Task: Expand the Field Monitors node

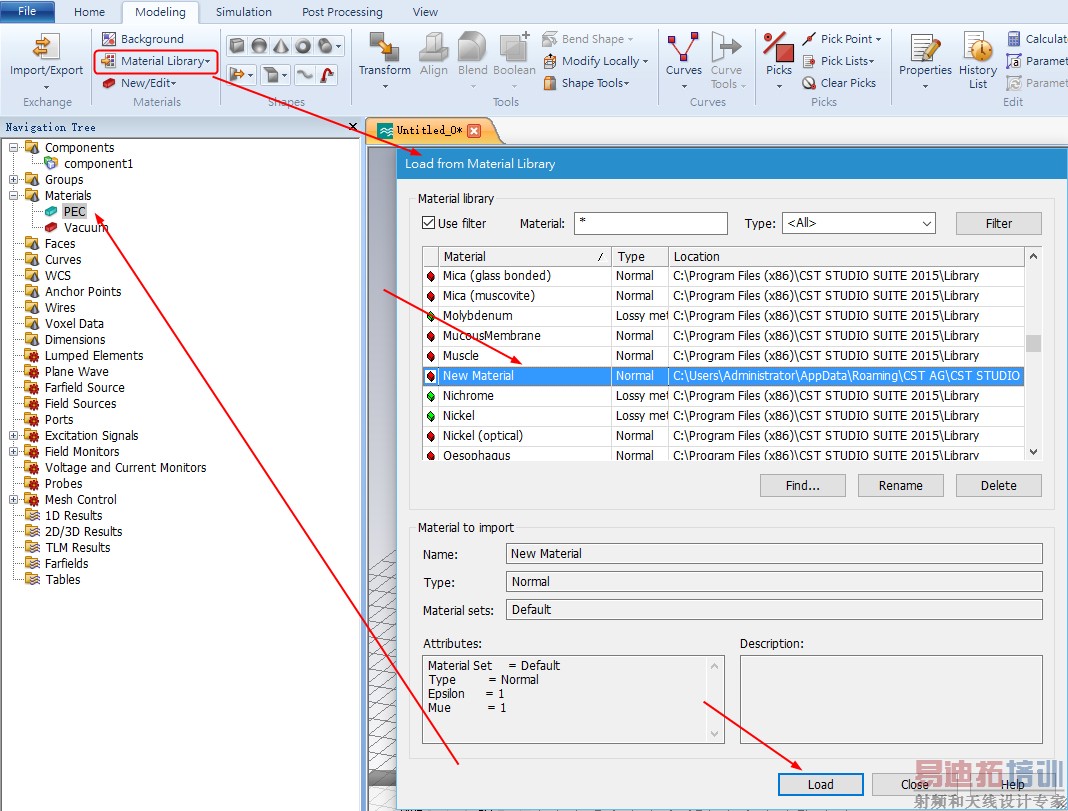Action: point(13,451)
